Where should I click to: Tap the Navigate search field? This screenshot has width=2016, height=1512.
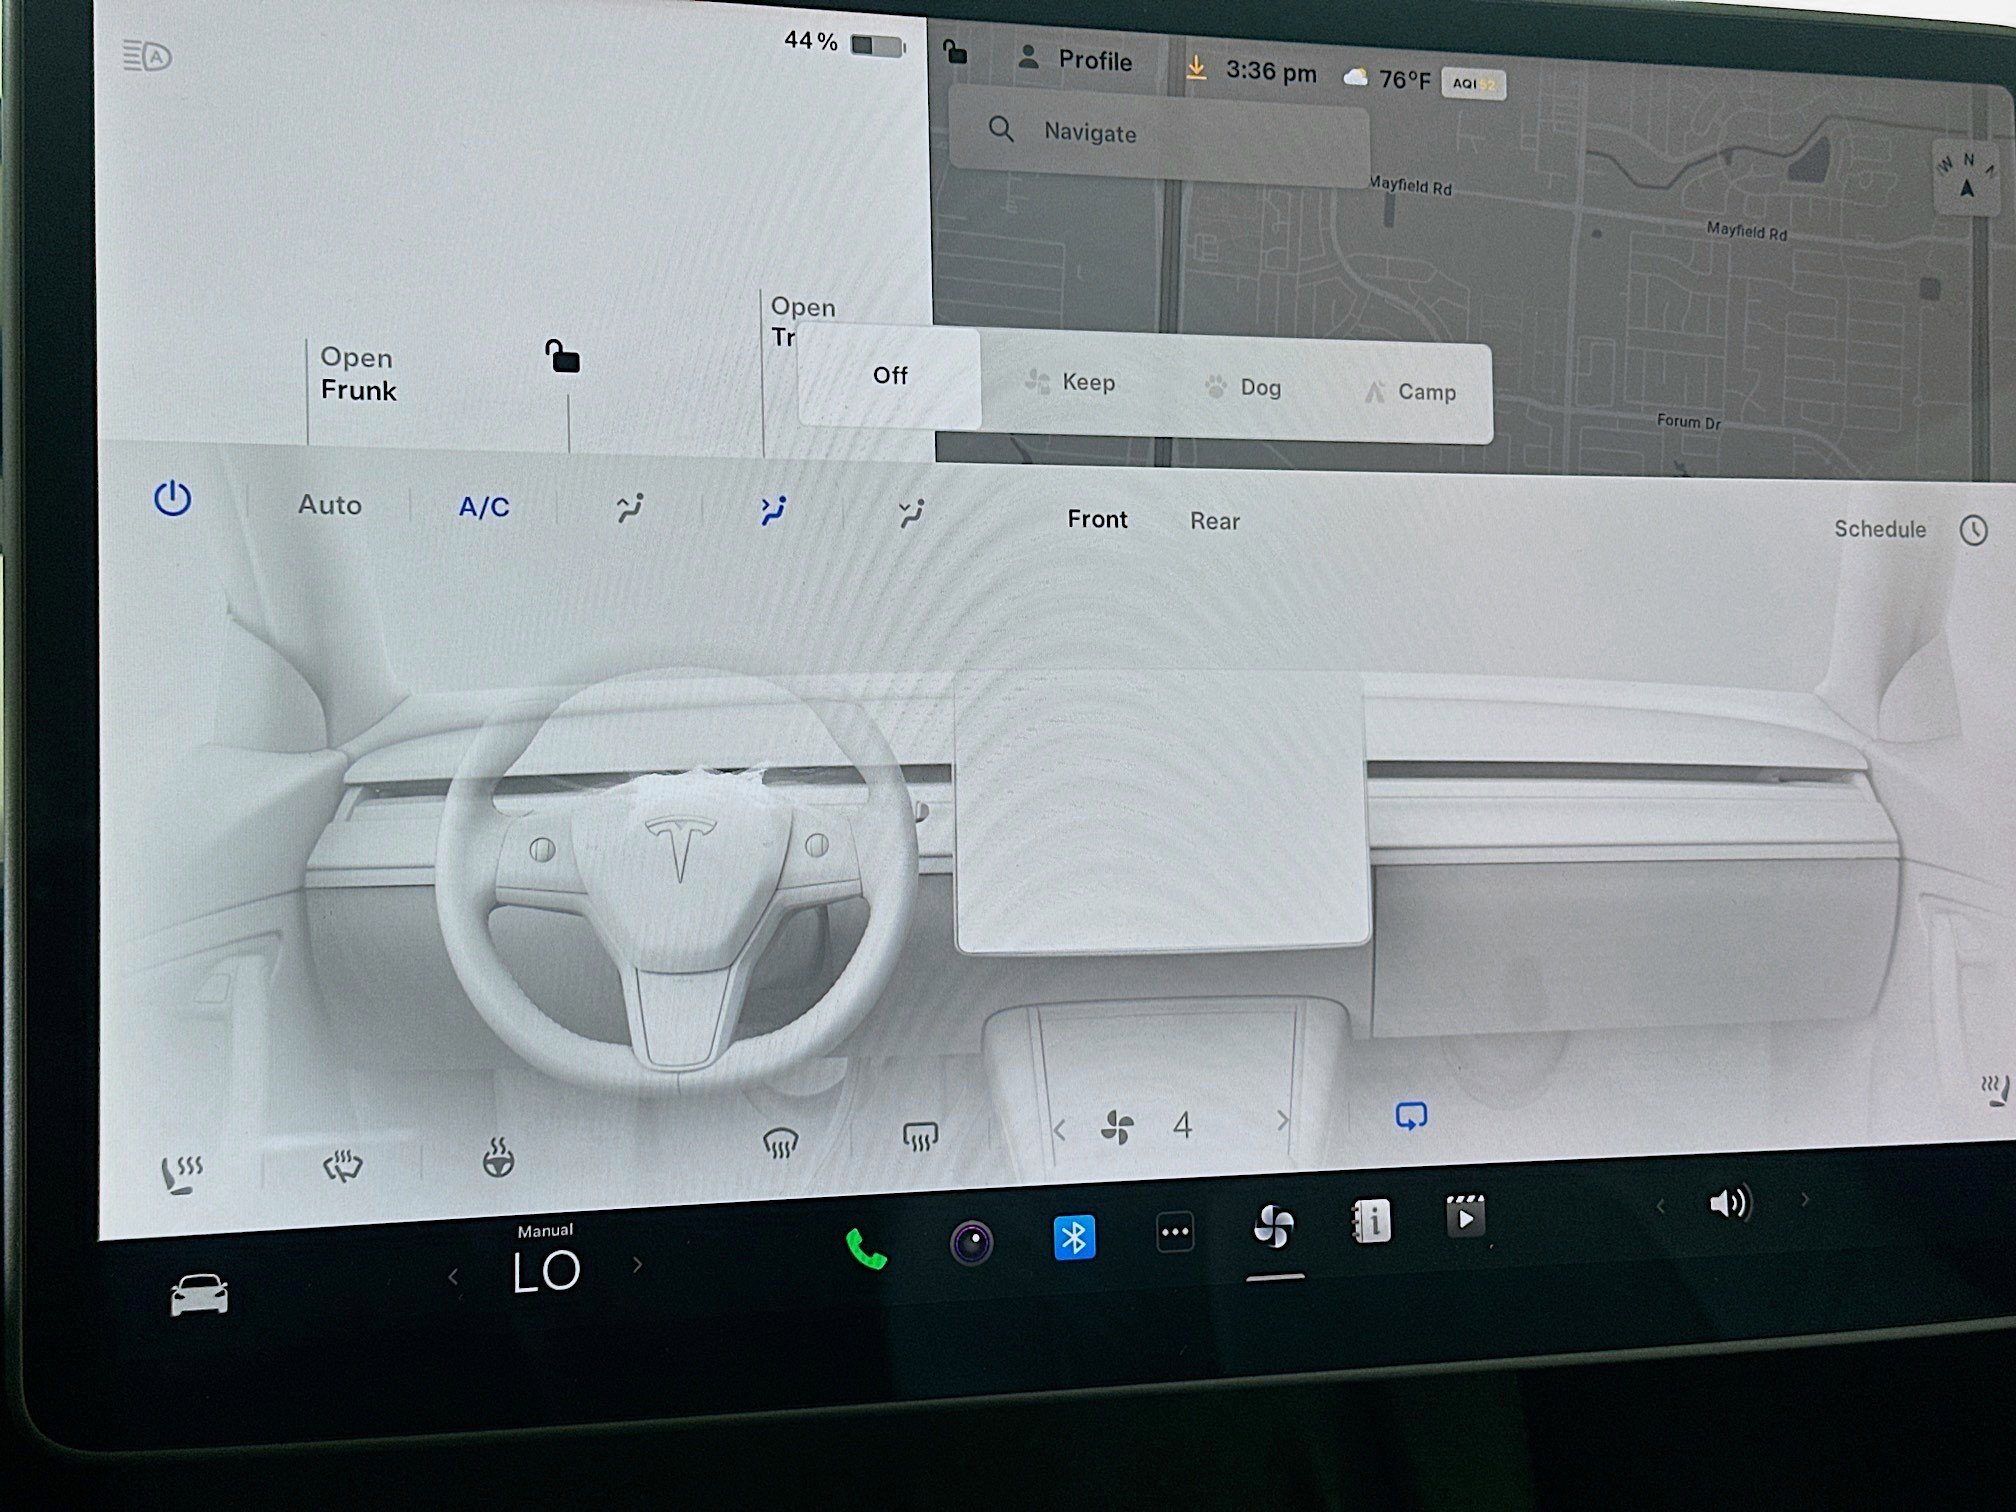(1160, 133)
